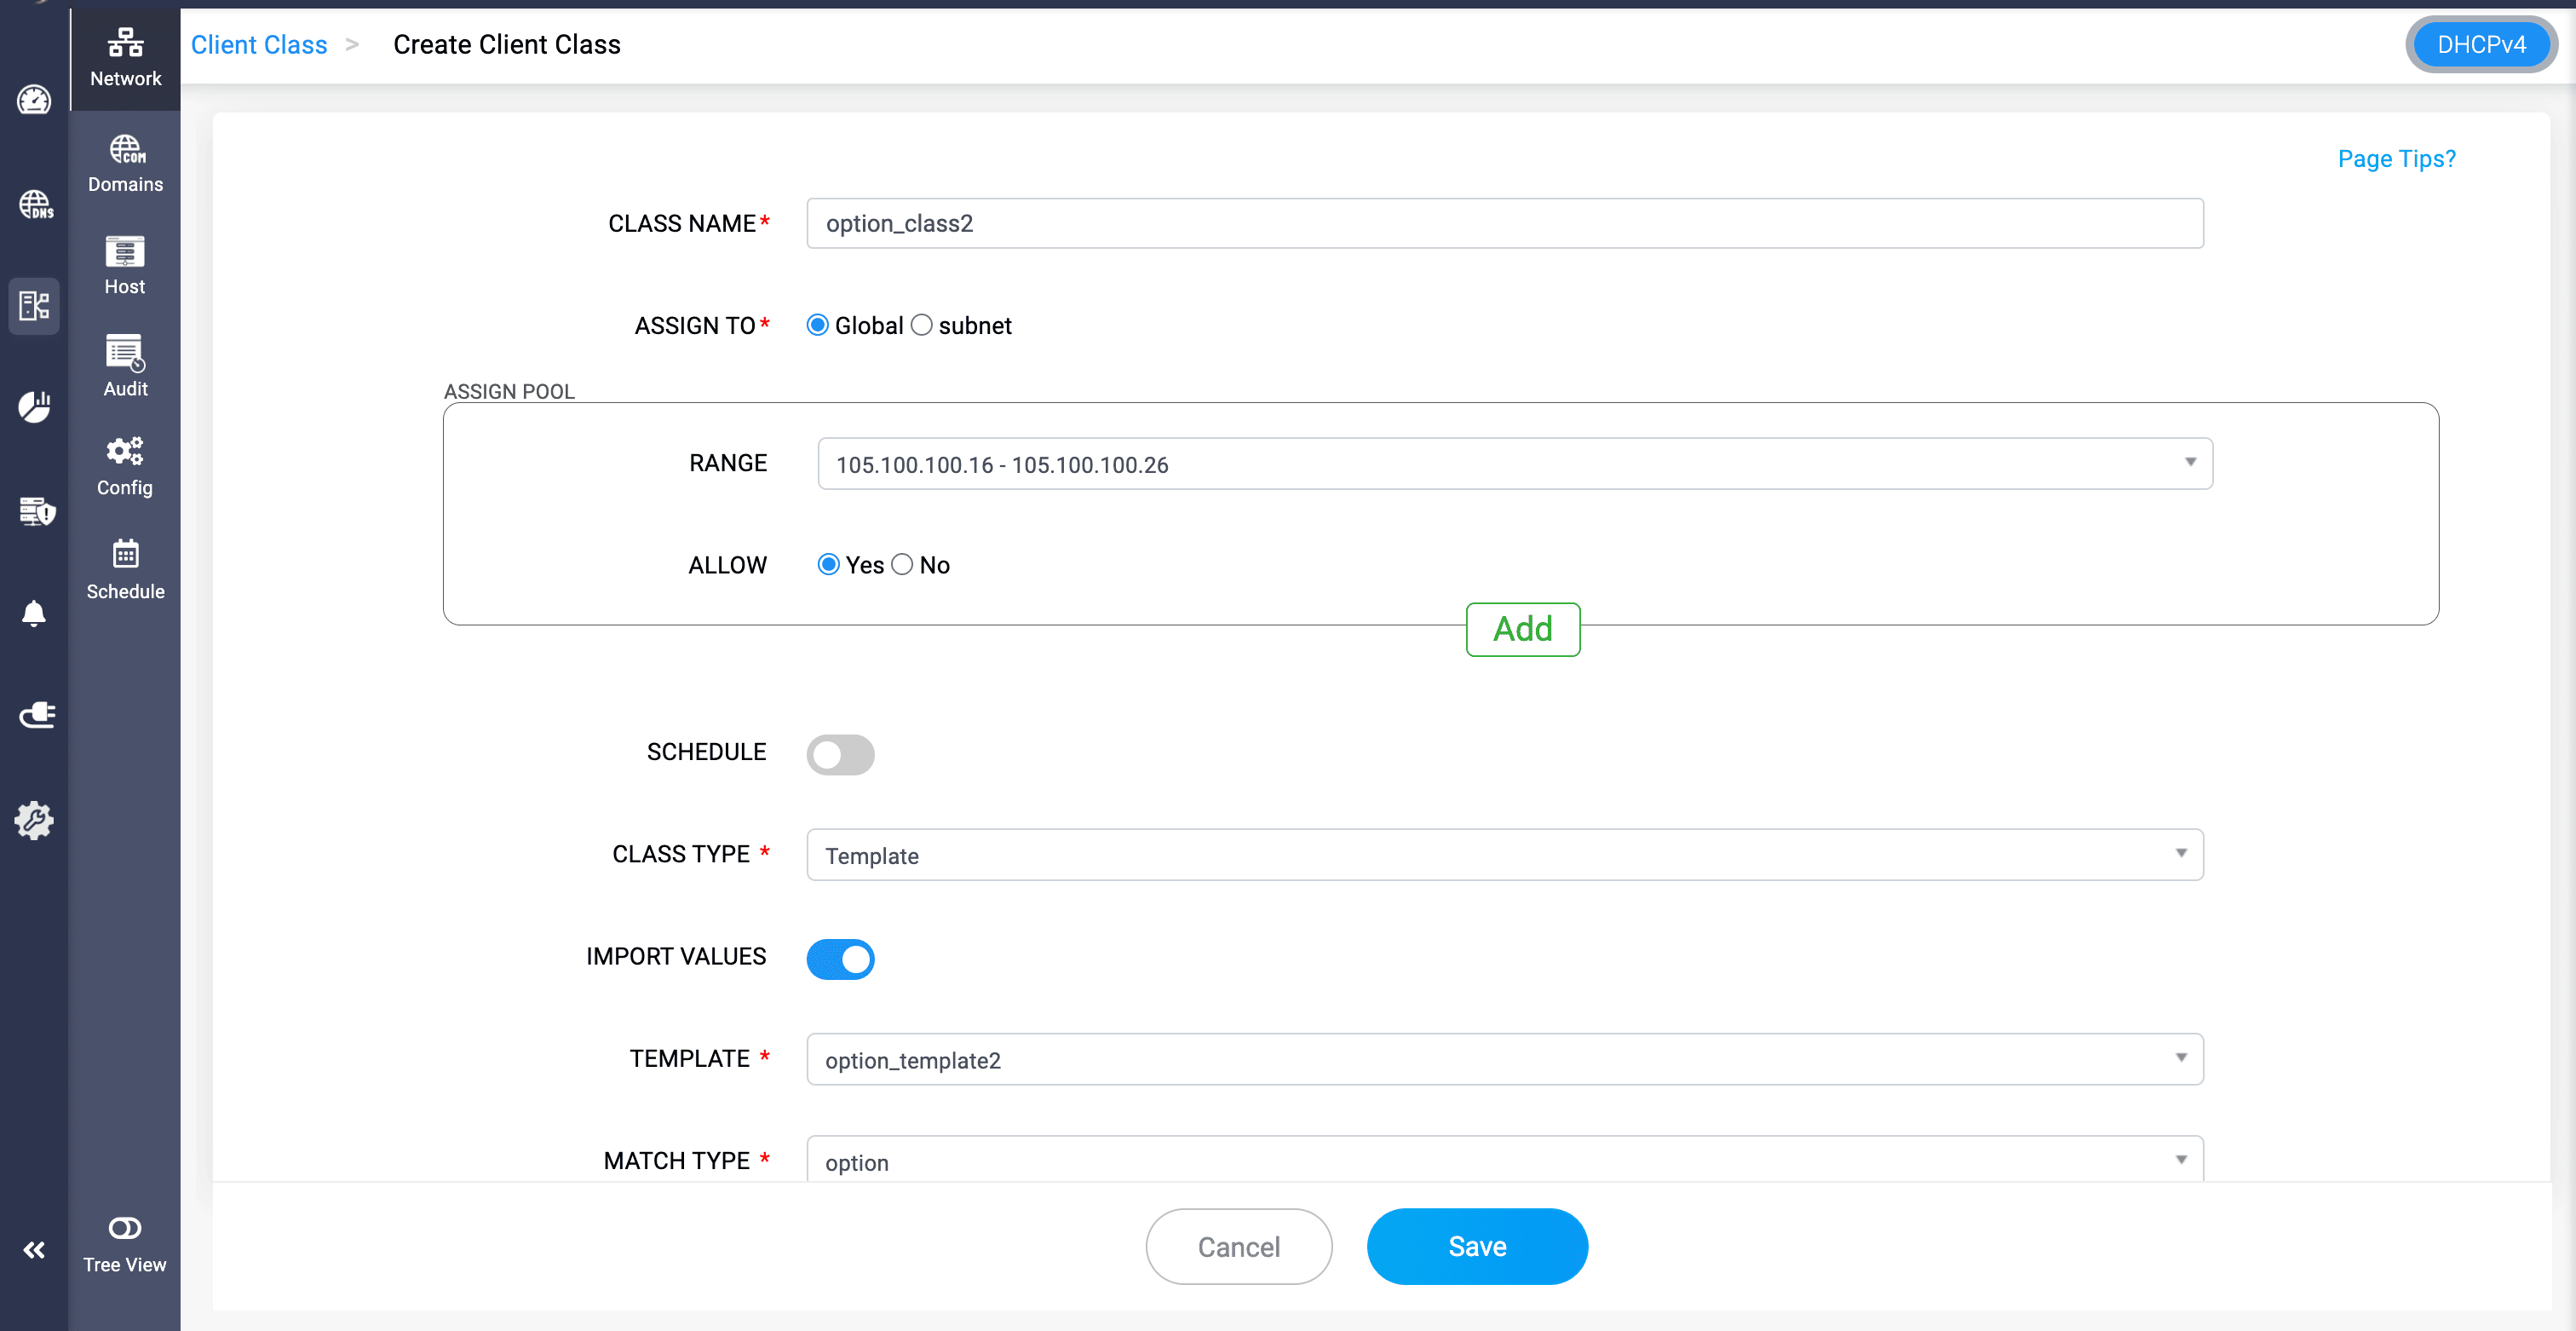Open the Config gears section

(125, 466)
